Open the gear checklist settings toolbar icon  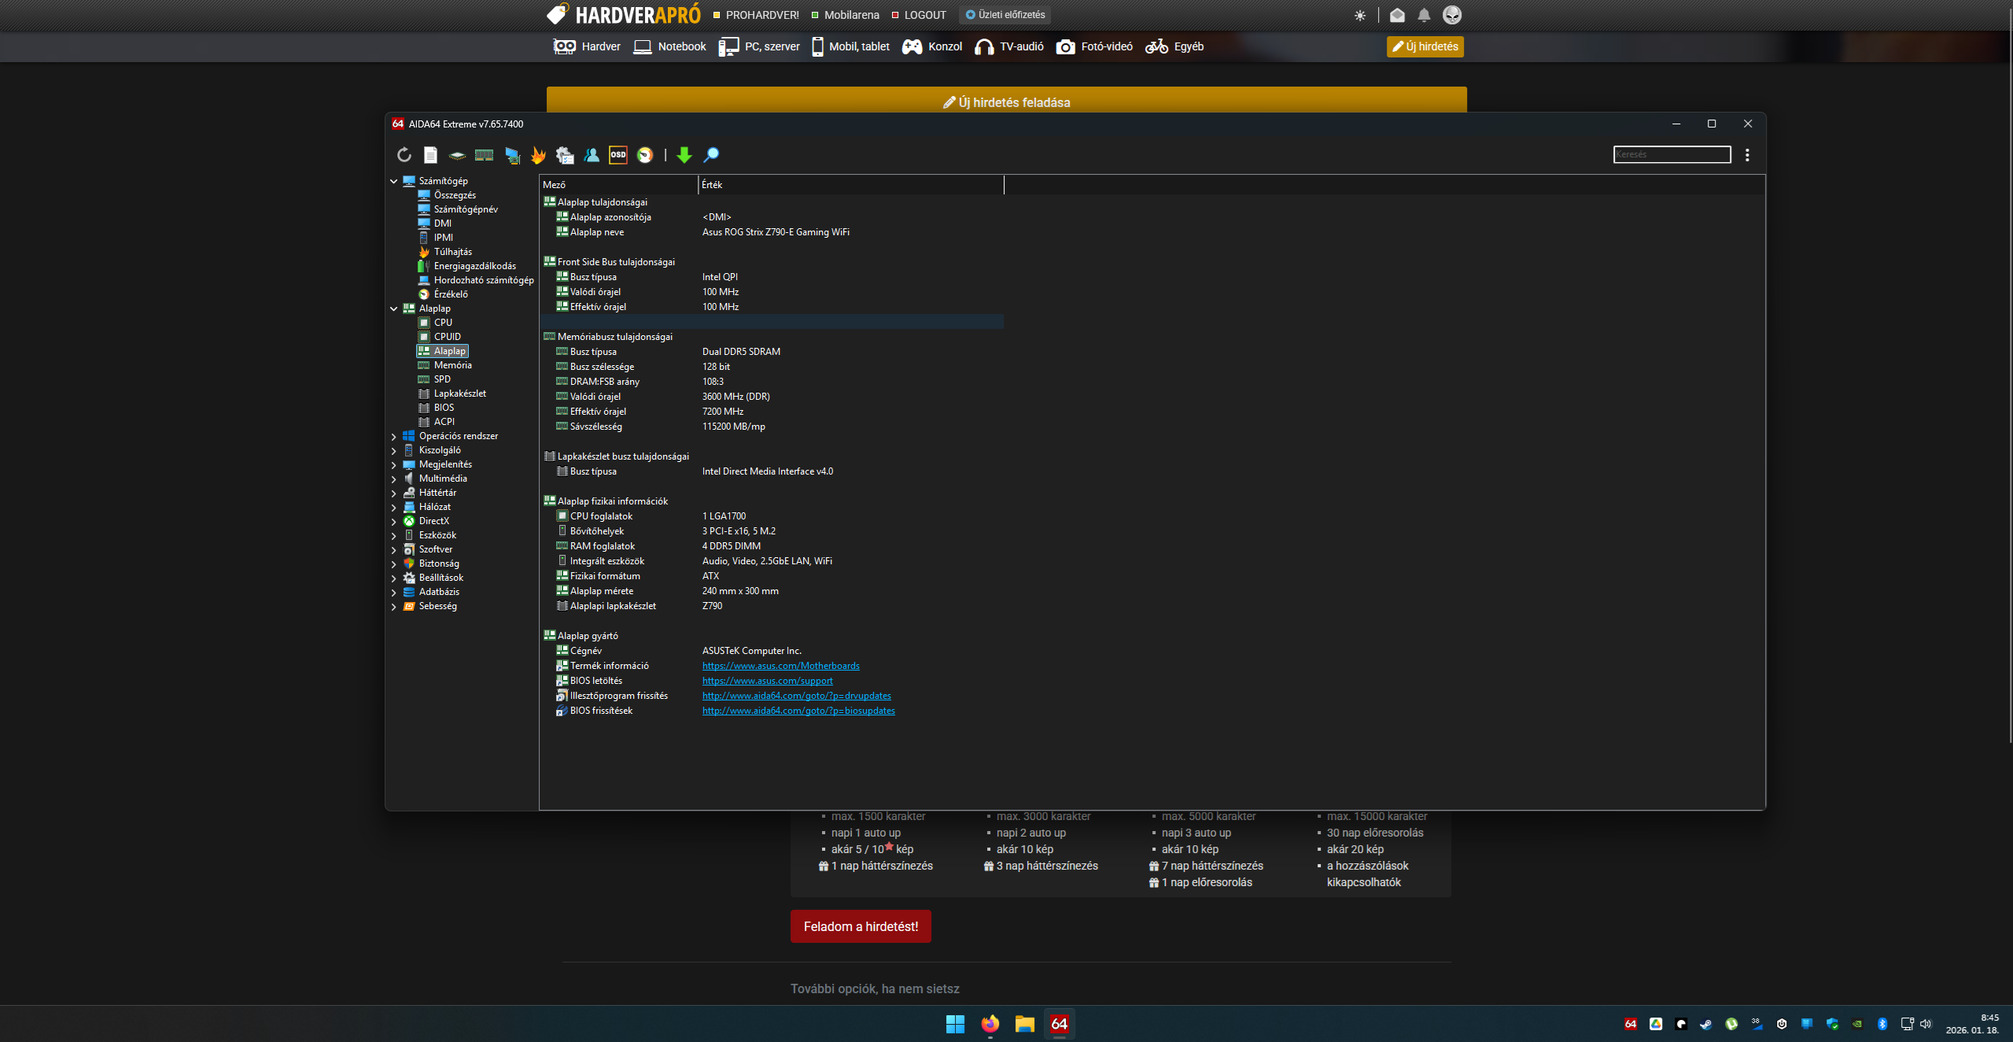point(565,155)
